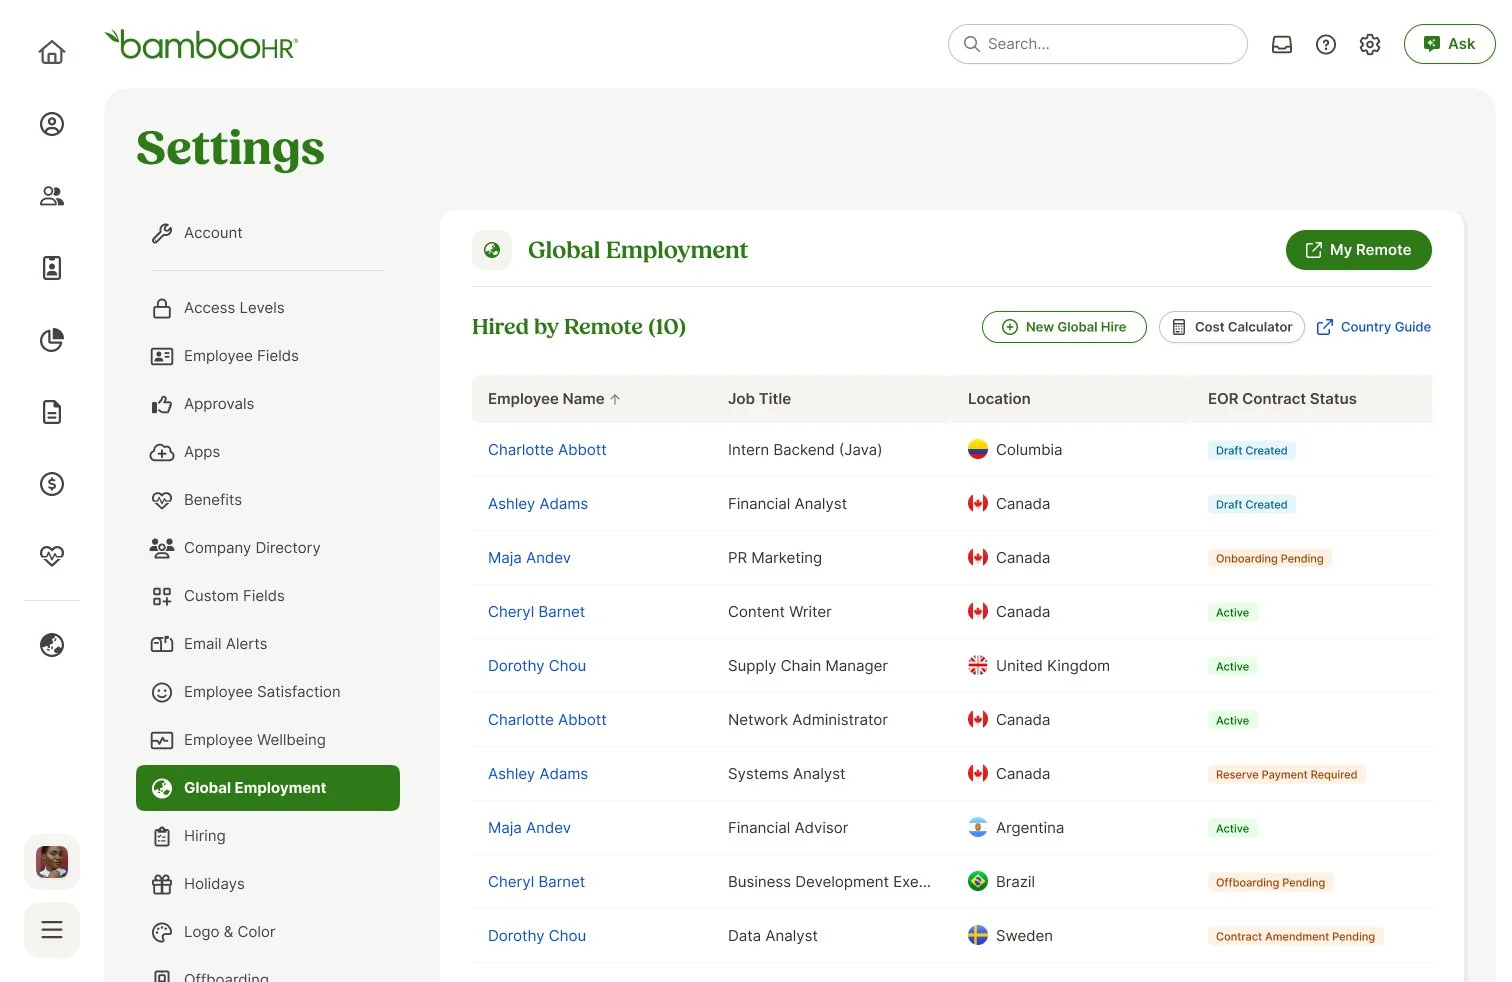The width and height of the screenshot is (1512, 982).
Task: Open the inbox tray icon
Action: coord(1282,44)
